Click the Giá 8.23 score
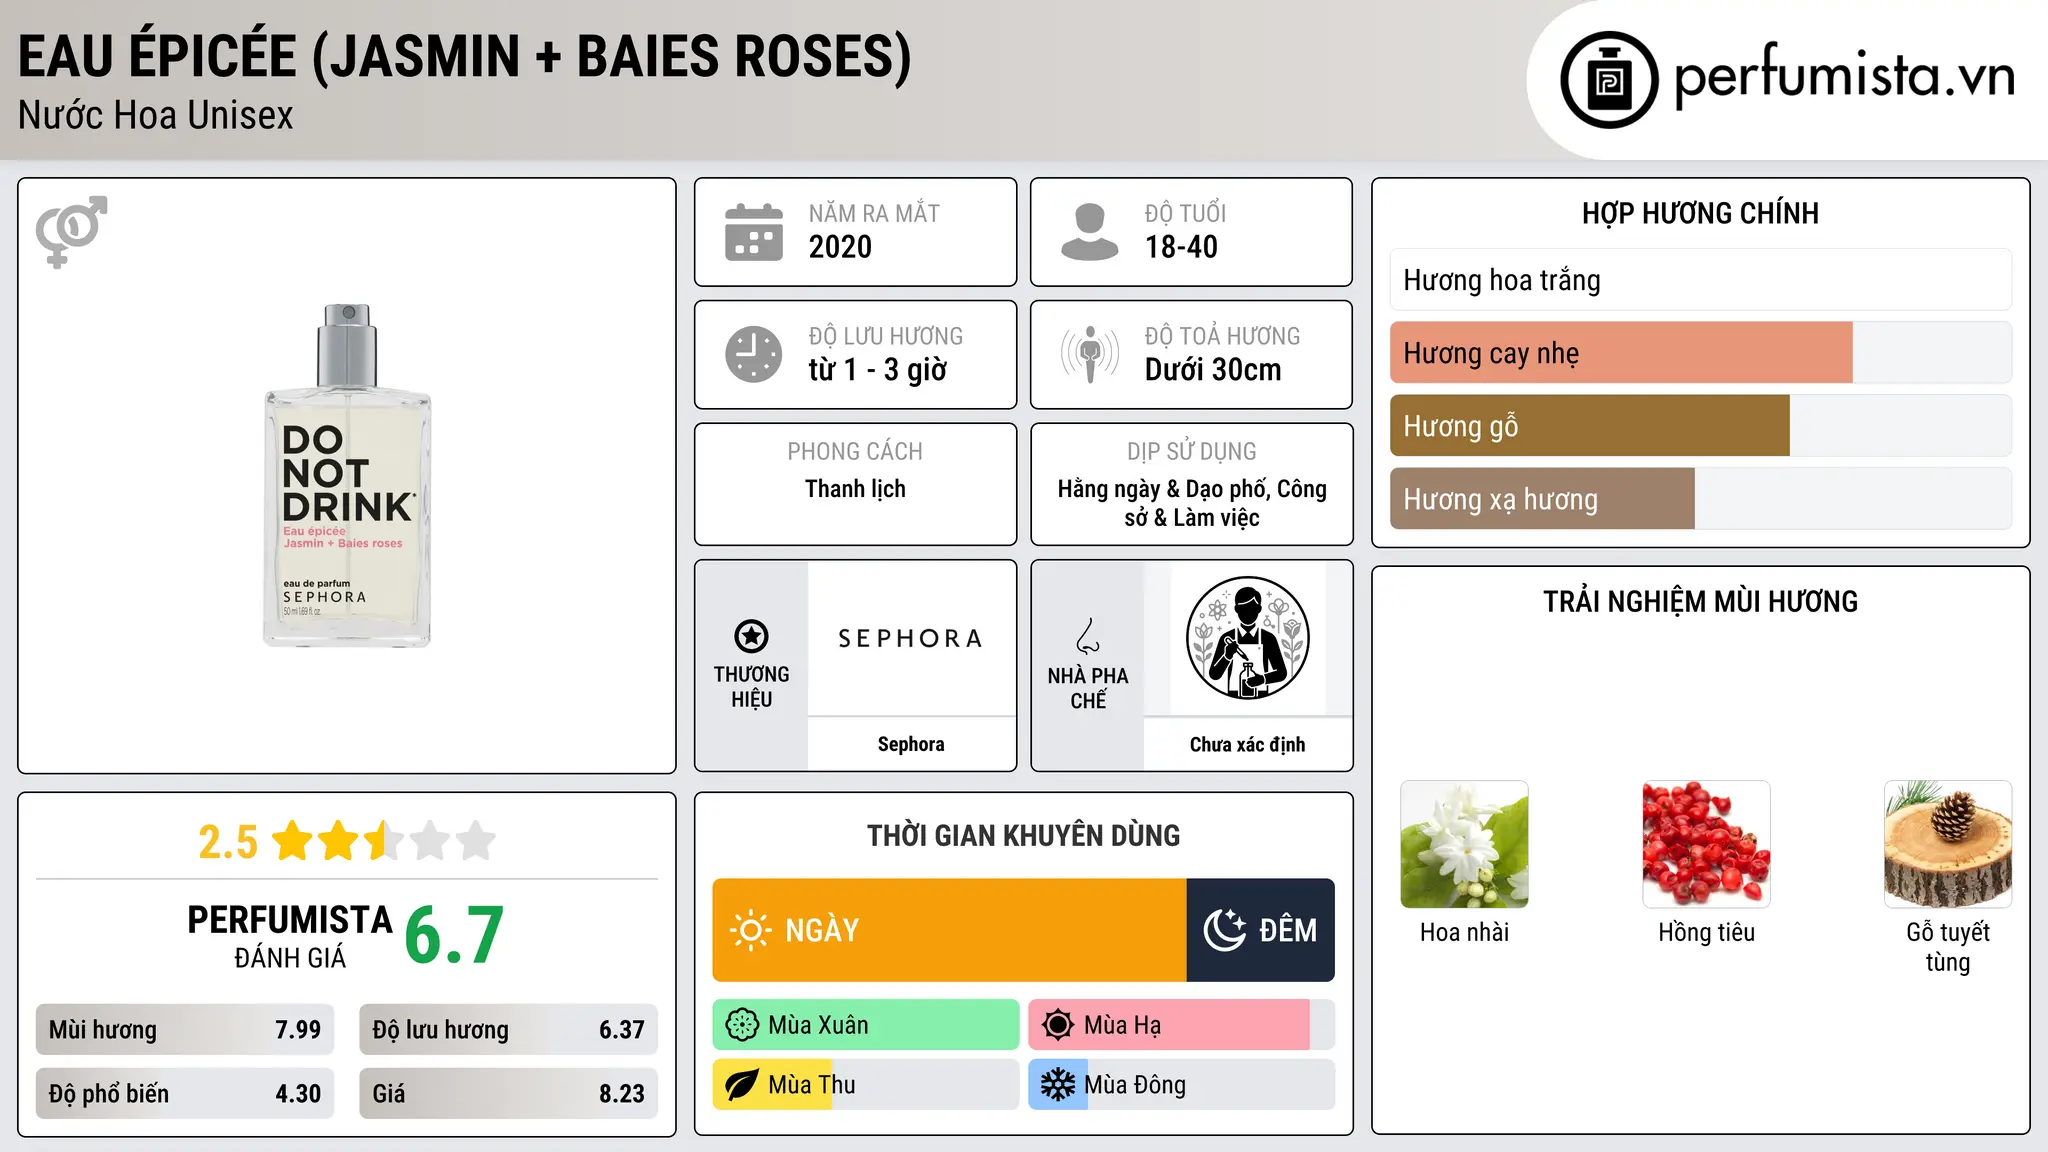Screen dimensions: 2048x1152 [508, 1094]
